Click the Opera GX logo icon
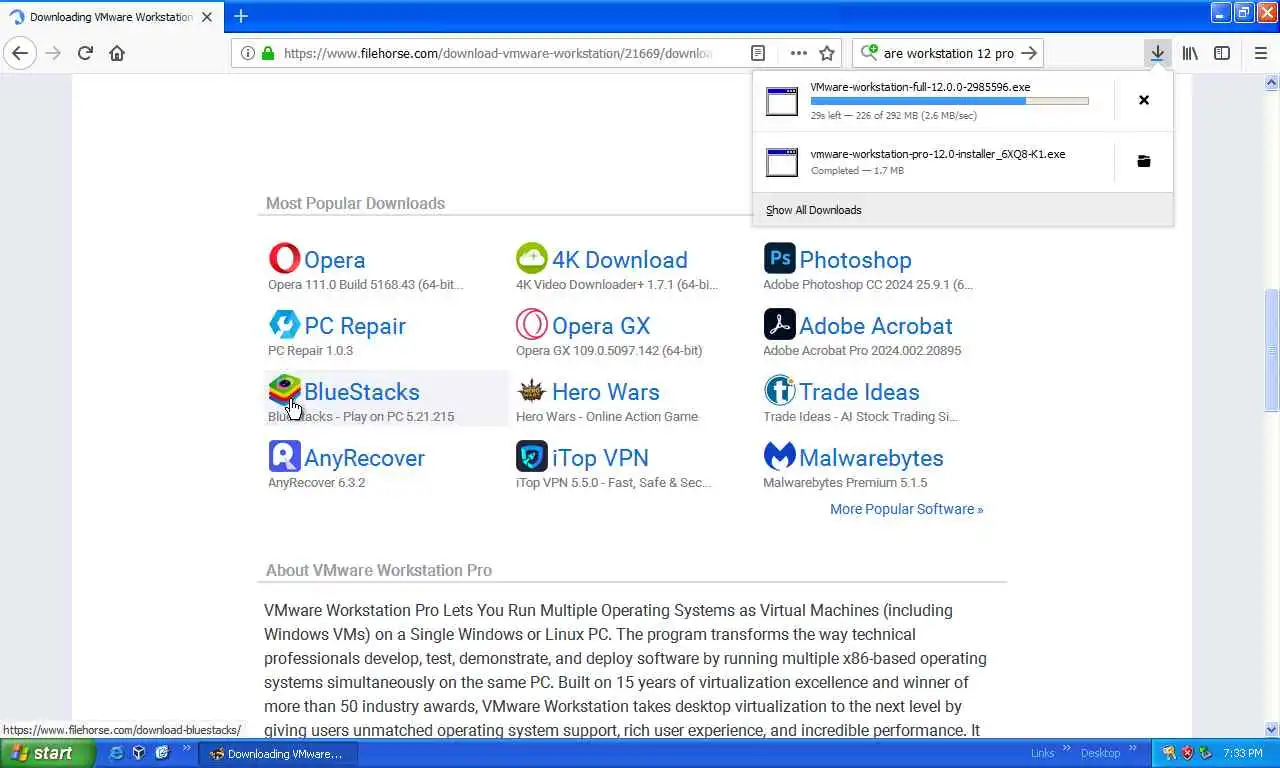 (532, 325)
